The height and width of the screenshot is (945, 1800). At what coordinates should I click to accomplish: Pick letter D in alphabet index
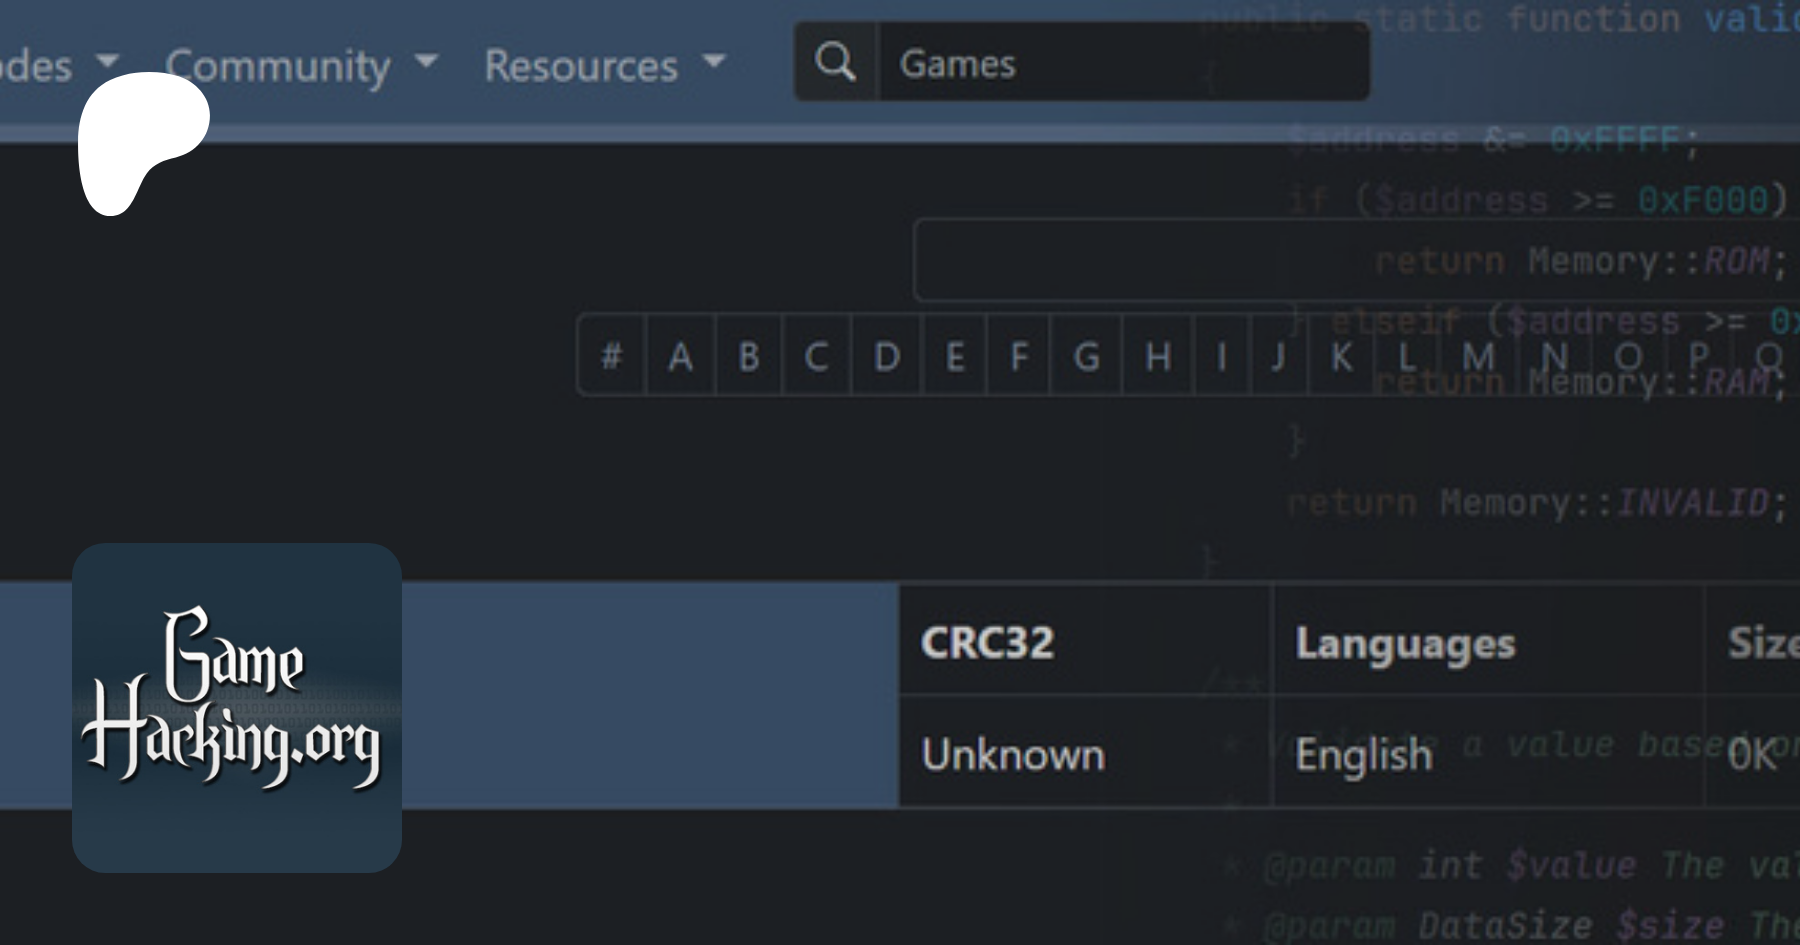886,356
